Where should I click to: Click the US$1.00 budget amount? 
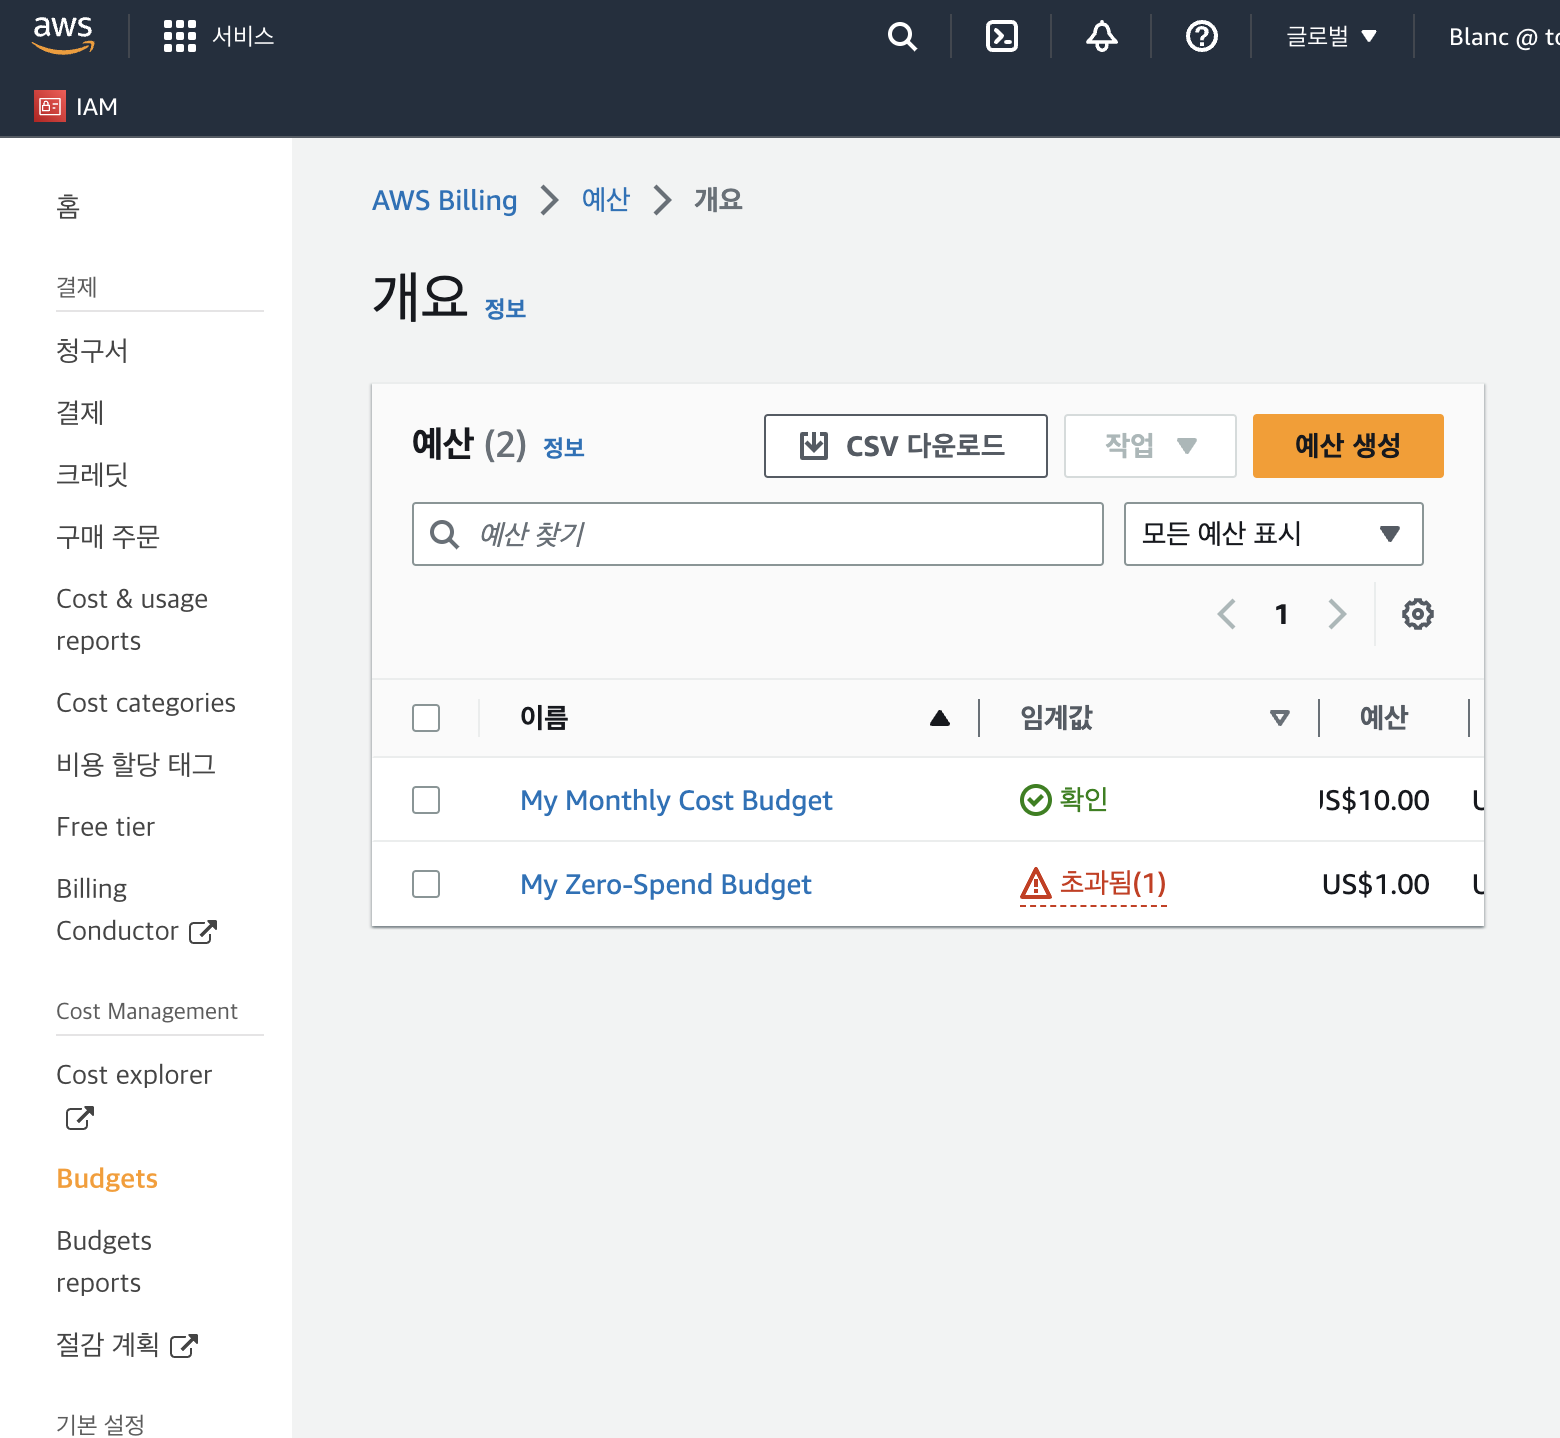1376,884
